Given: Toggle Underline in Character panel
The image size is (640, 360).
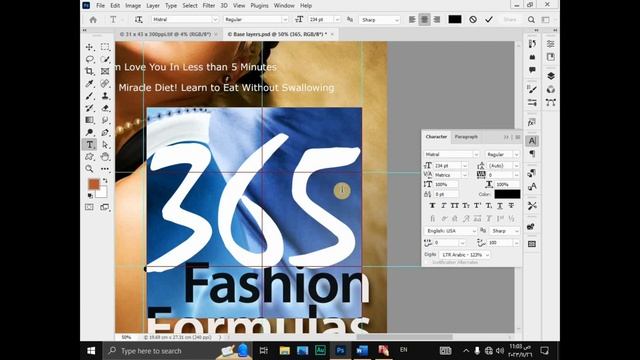Looking at the screenshot, I should coord(500,206).
